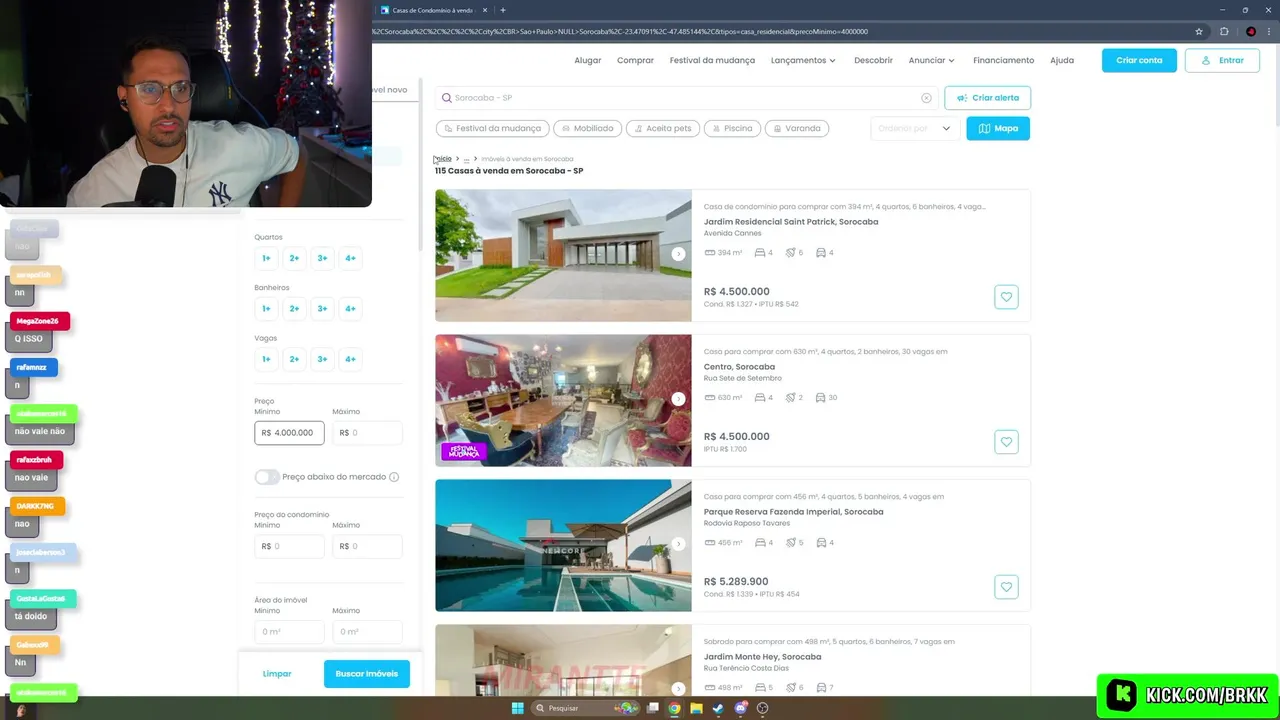The height and width of the screenshot is (720, 1280).
Task: Expand the breadcrumb ellipsis
Action: click(x=466, y=159)
